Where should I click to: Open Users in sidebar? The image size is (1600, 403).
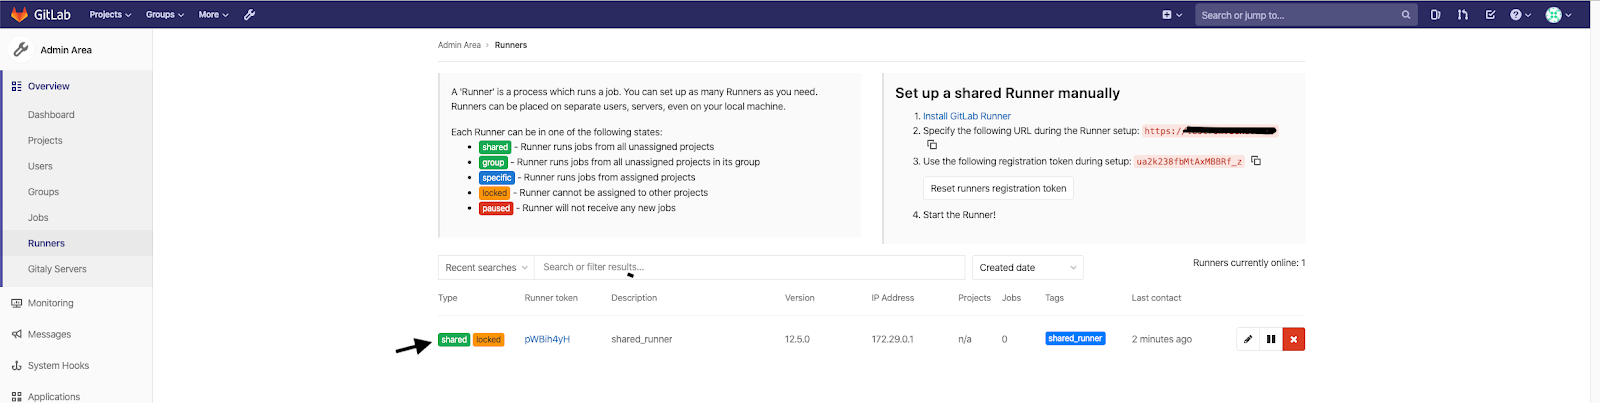[40, 166]
